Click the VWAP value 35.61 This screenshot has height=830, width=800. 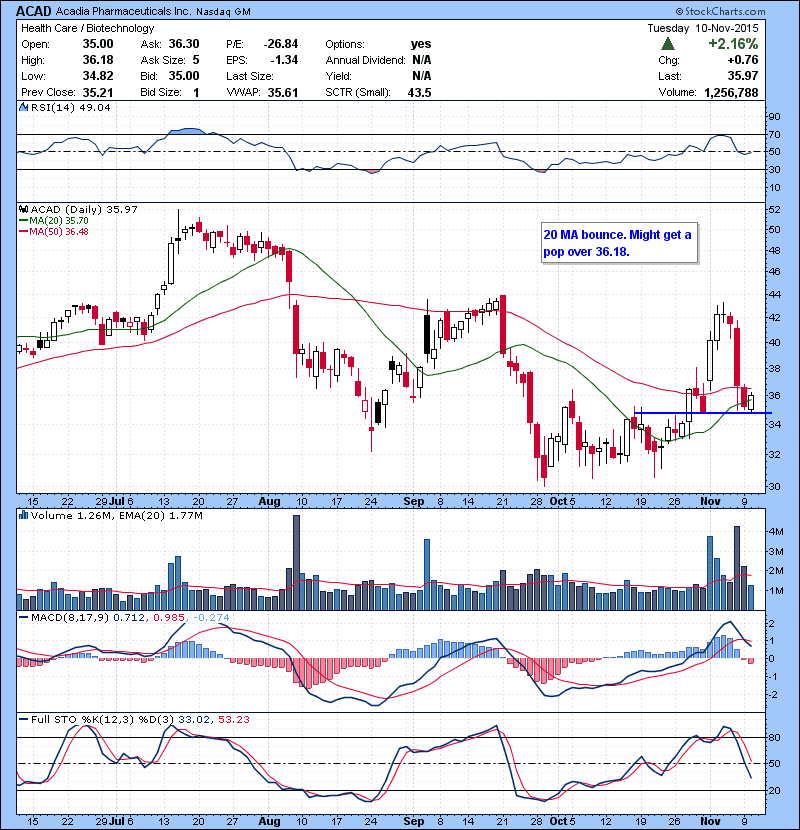[283, 92]
